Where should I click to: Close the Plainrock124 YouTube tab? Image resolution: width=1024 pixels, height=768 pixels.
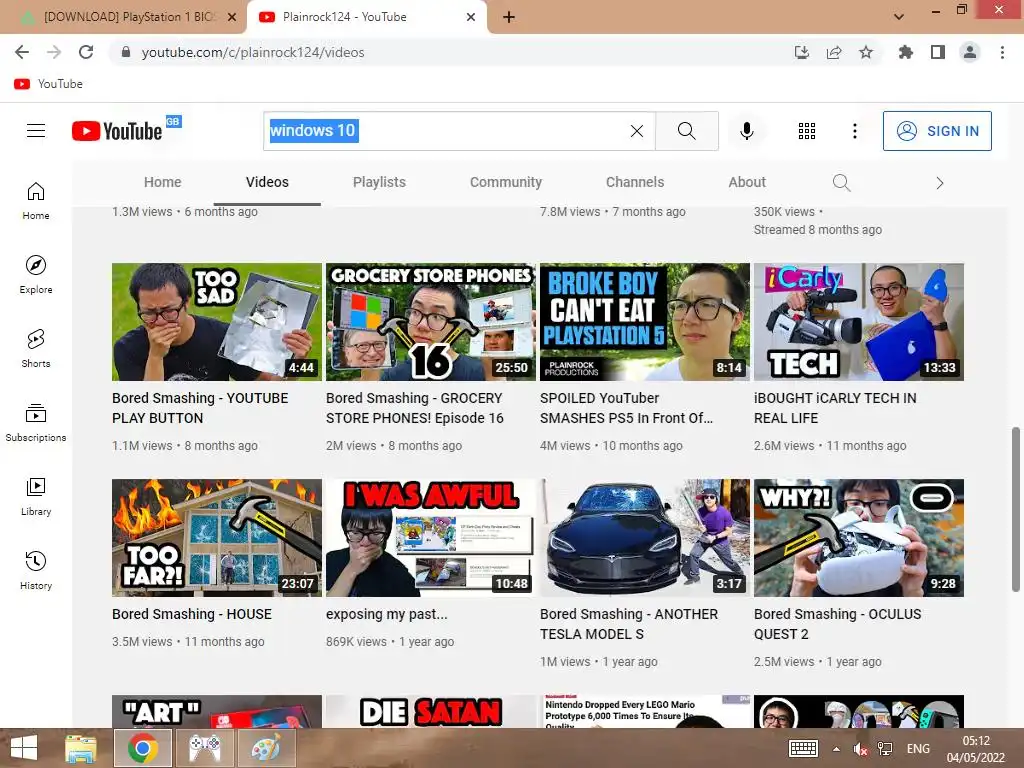[471, 17]
